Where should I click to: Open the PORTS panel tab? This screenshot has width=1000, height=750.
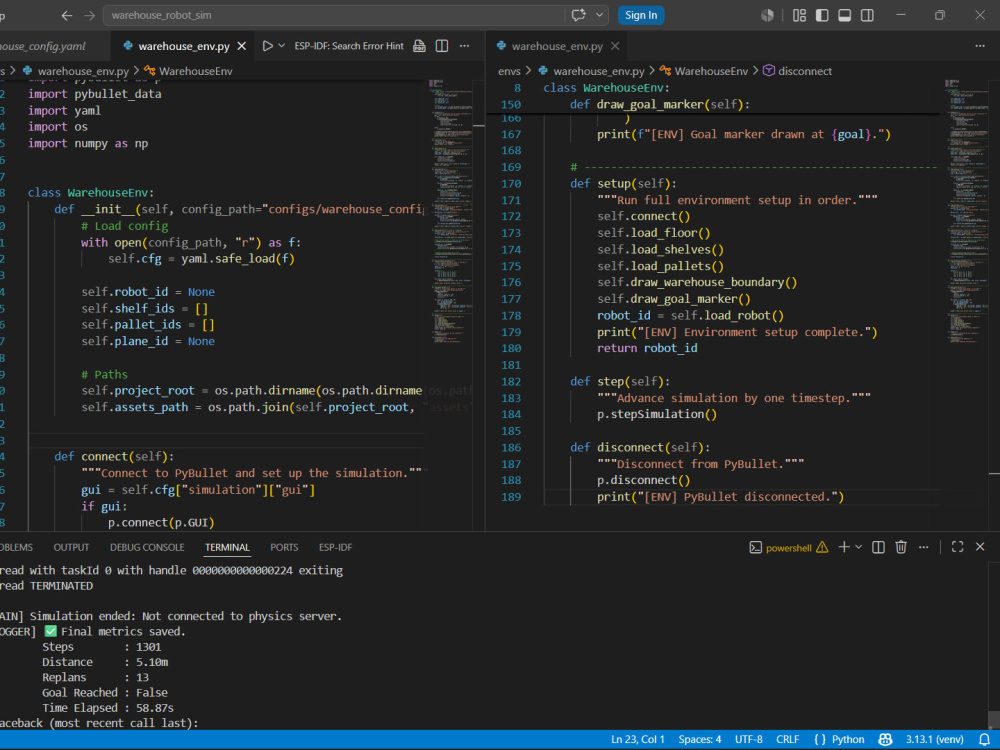[284, 547]
